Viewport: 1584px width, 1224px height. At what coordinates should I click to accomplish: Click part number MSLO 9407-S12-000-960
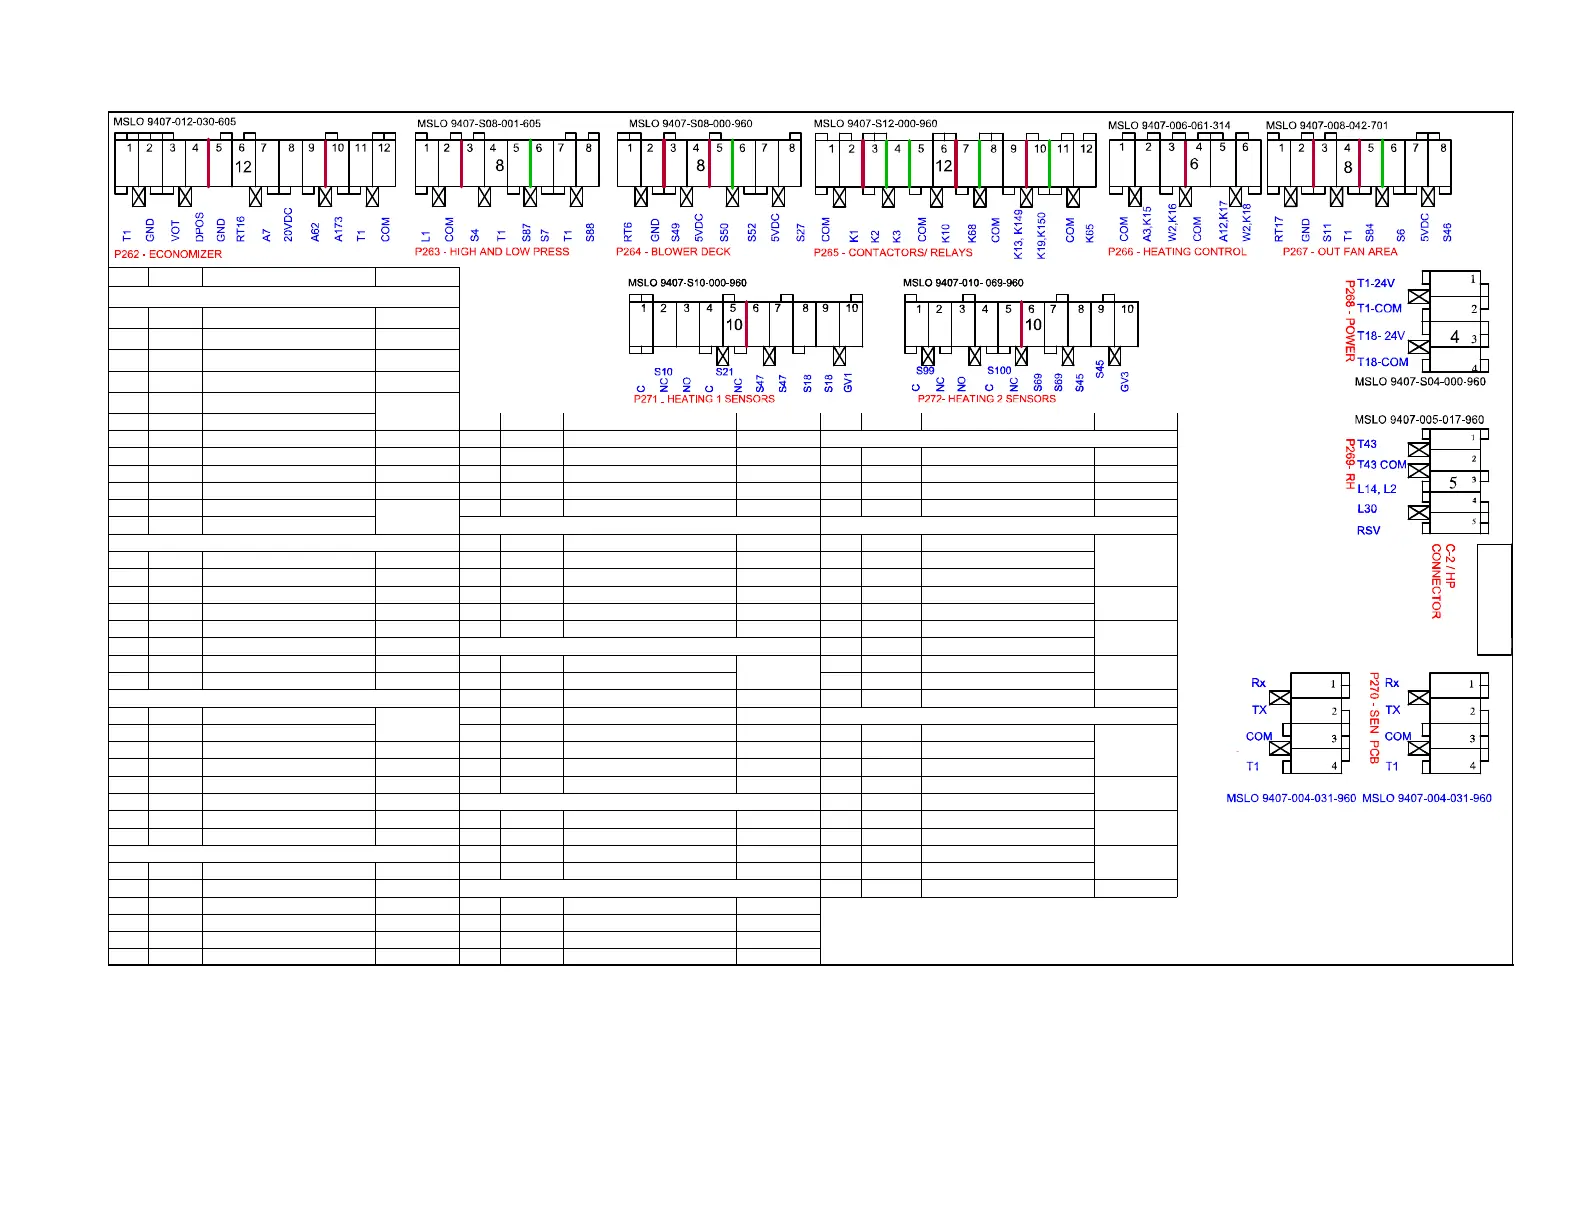pyautogui.click(x=876, y=124)
